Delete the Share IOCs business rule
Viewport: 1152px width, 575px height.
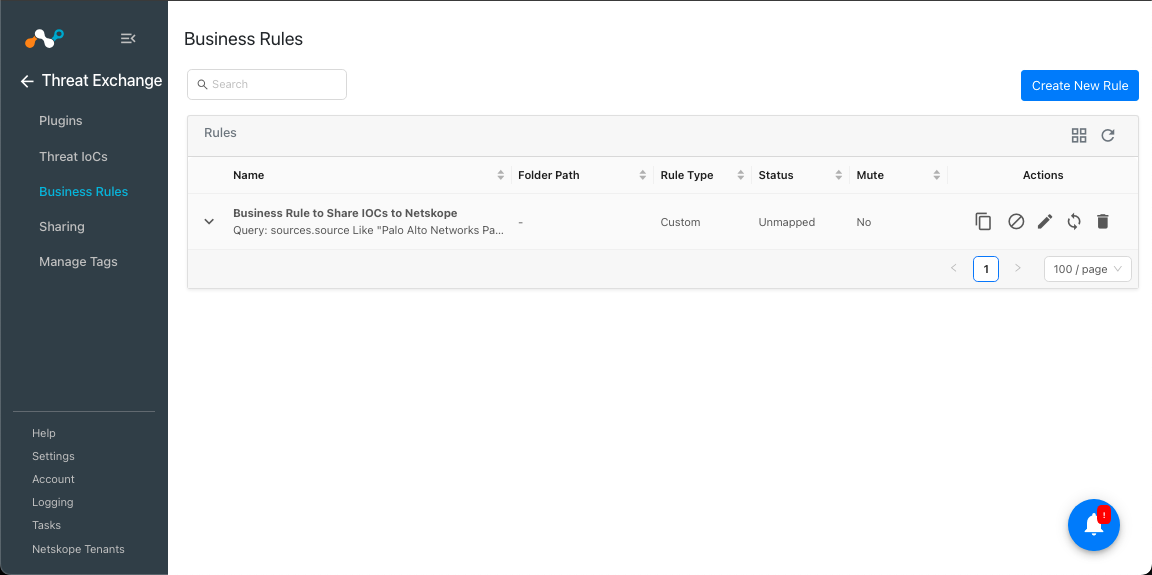tap(1102, 221)
